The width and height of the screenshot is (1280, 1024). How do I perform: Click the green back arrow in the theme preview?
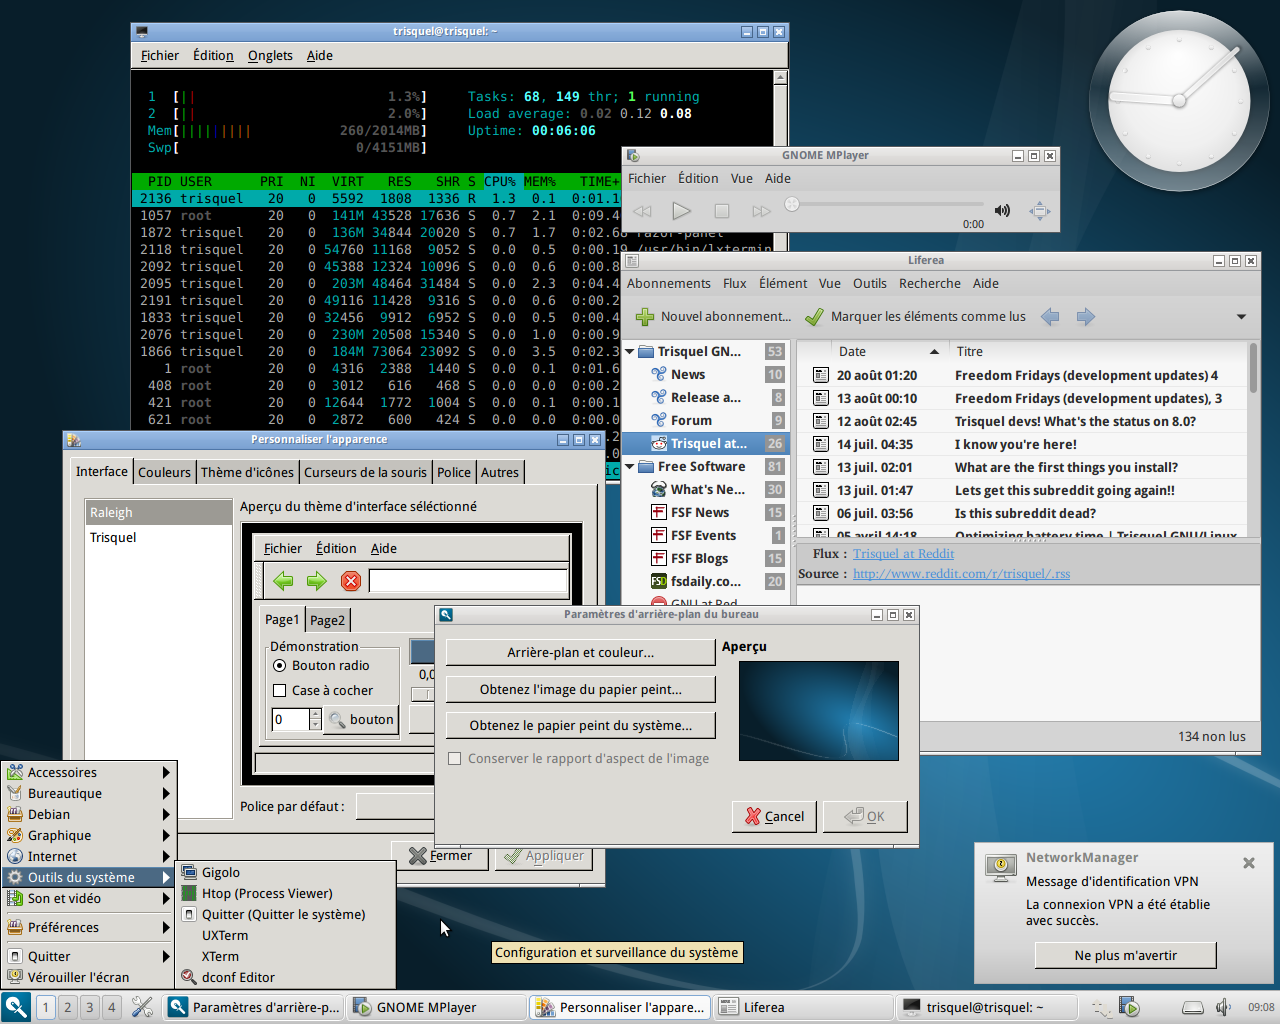point(283,581)
